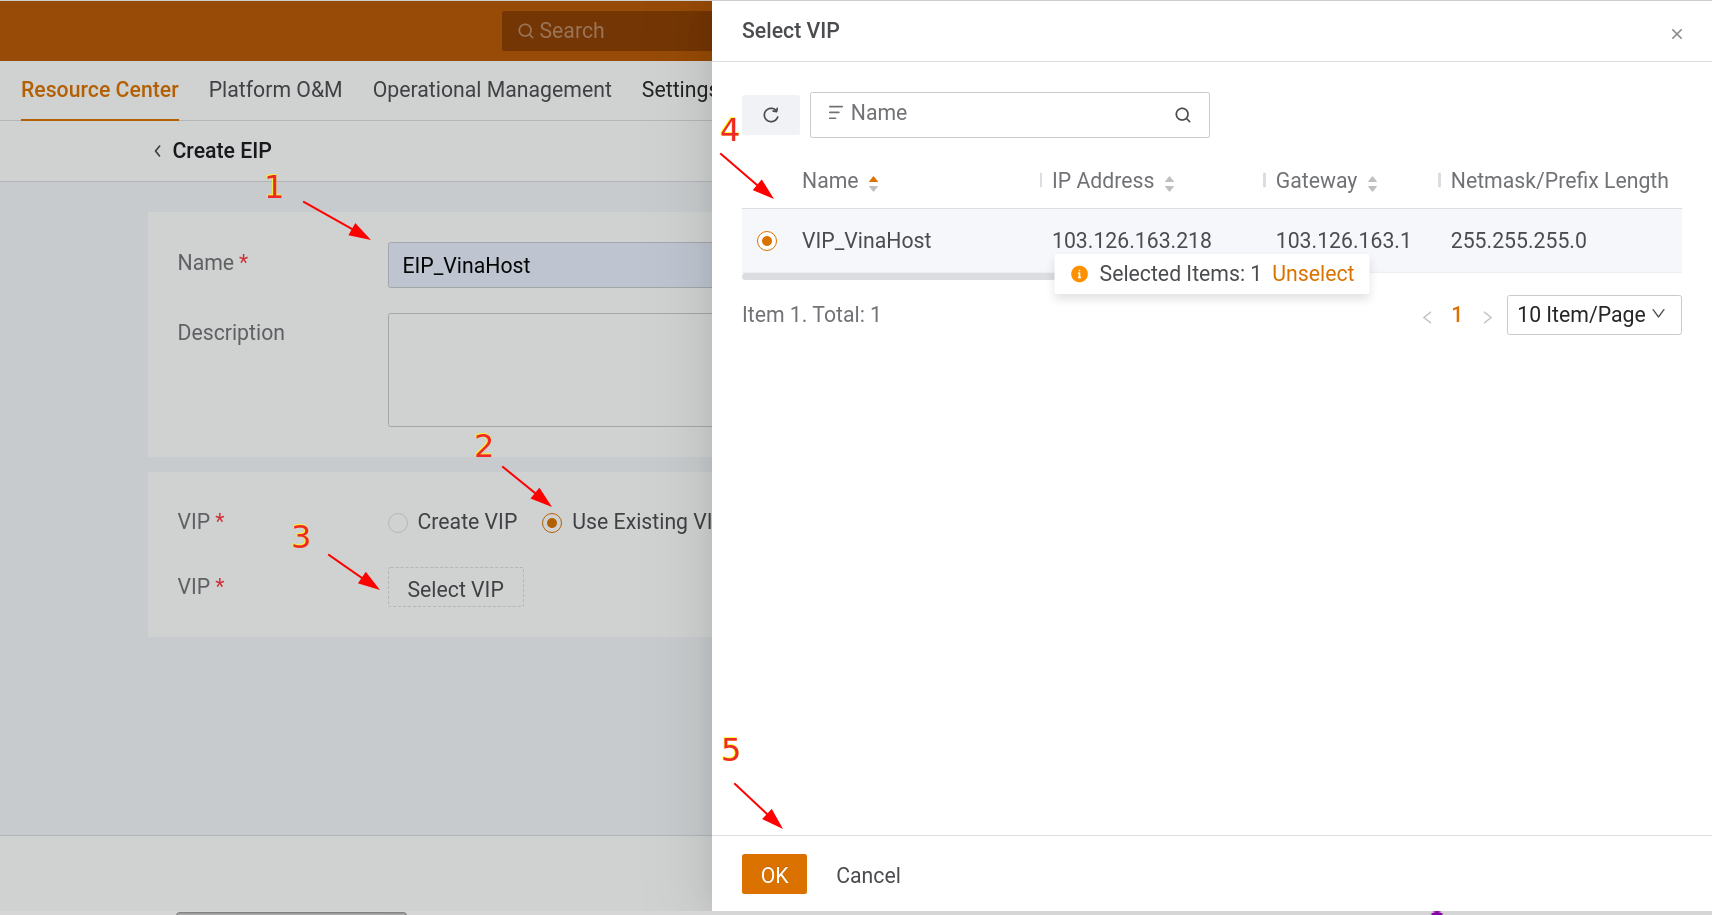
Task: Click the Unselect link
Action: coord(1312,274)
